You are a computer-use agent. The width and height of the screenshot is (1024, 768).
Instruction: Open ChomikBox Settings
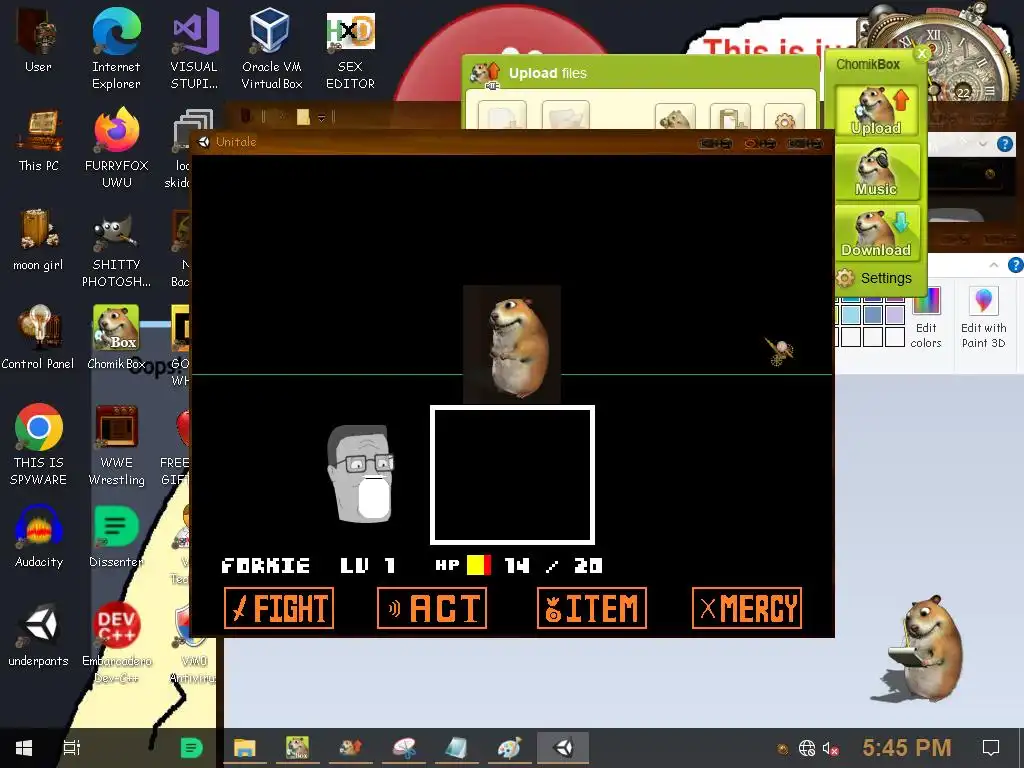(875, 278)
